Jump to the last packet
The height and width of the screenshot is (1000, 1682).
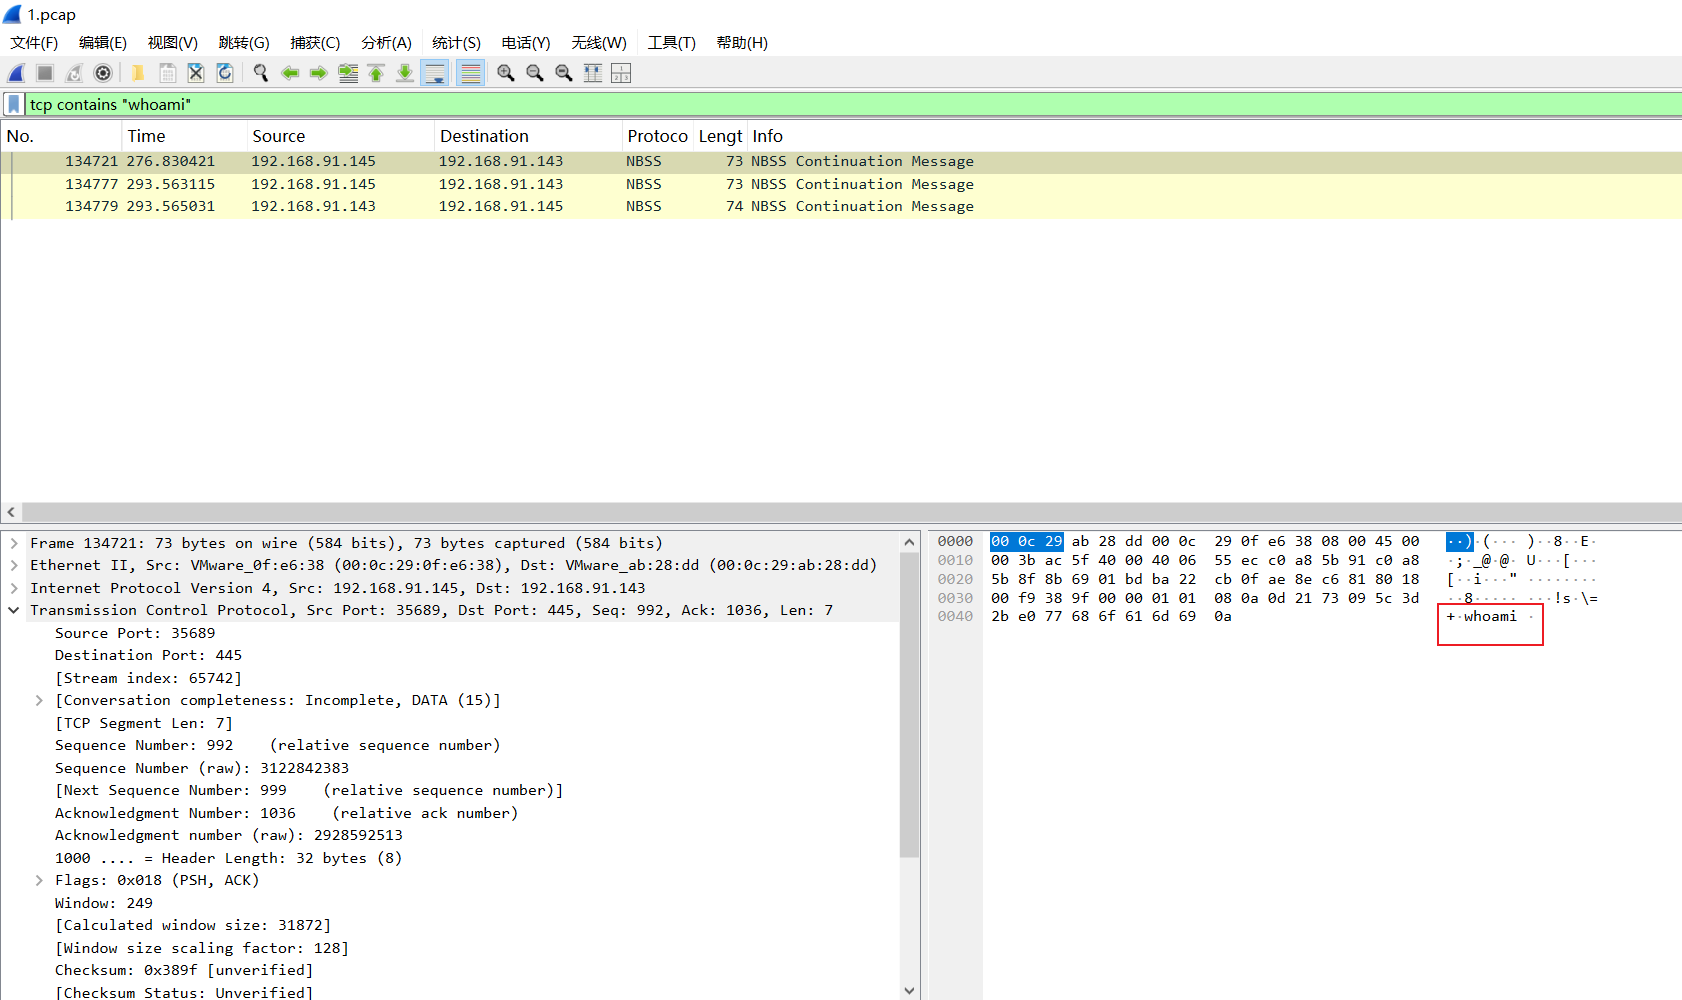405,73
